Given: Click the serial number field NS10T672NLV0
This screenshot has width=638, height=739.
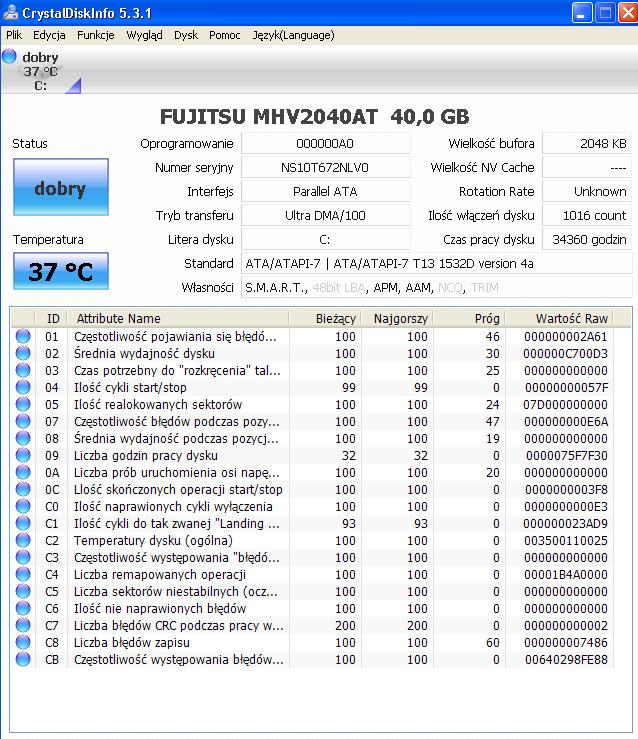Looking at the screenshot, I should [x=325, y=168].
